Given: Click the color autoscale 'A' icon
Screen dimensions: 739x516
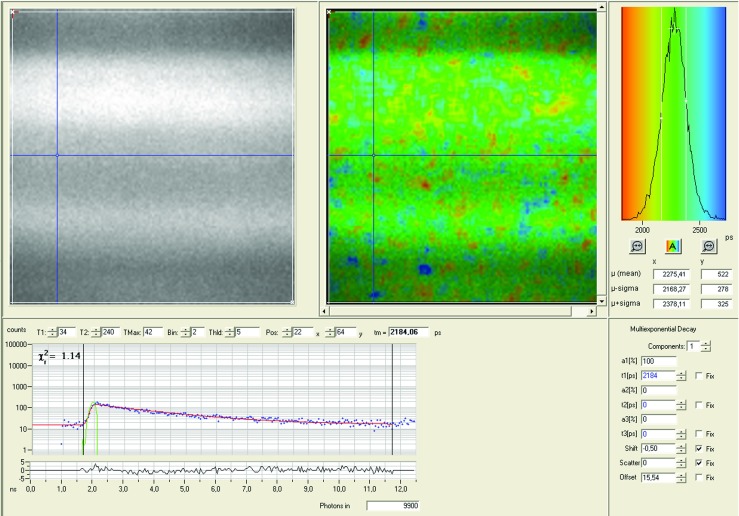Looking at the screenshot, I should click(x=673, y=245).
